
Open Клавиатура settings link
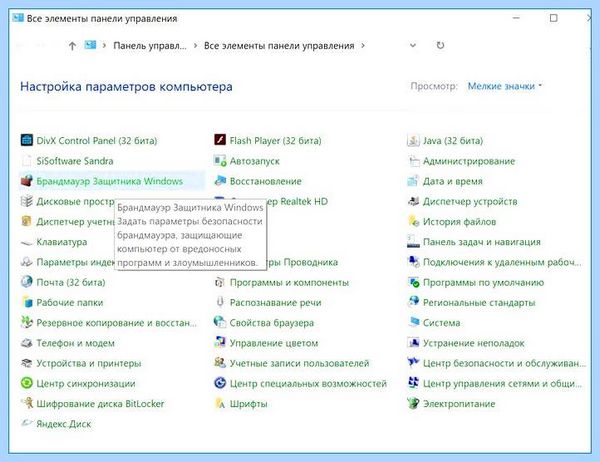62,242
